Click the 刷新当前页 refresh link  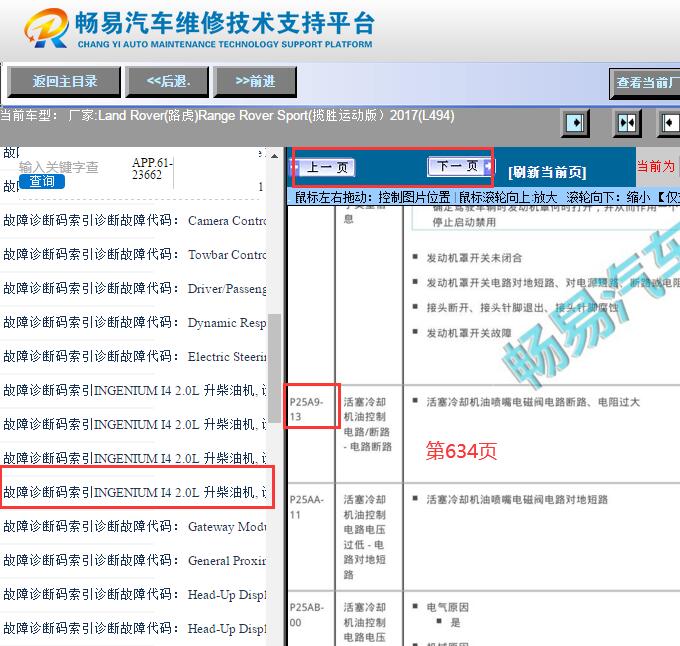tap(547, 172)
